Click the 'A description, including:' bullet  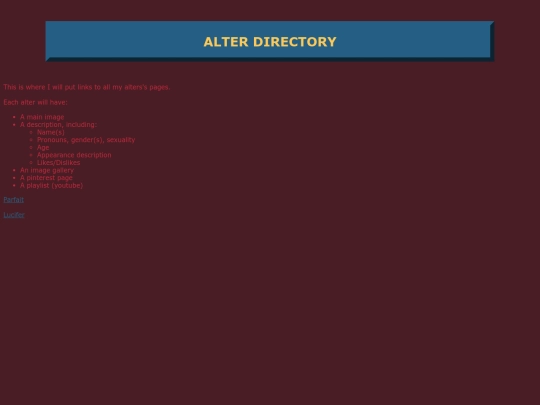[58, 125]
